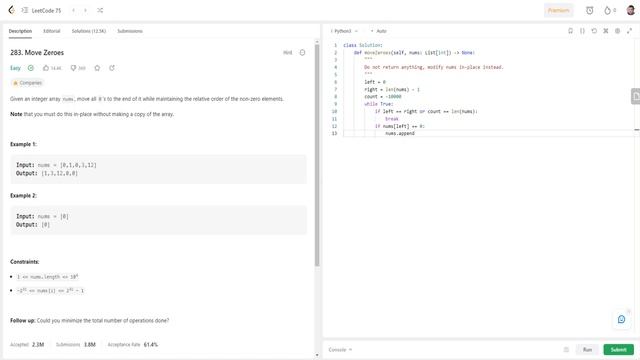Click code line 'left = 0'
The height and width of the screenshot is (360, 640).
[375, 82]
